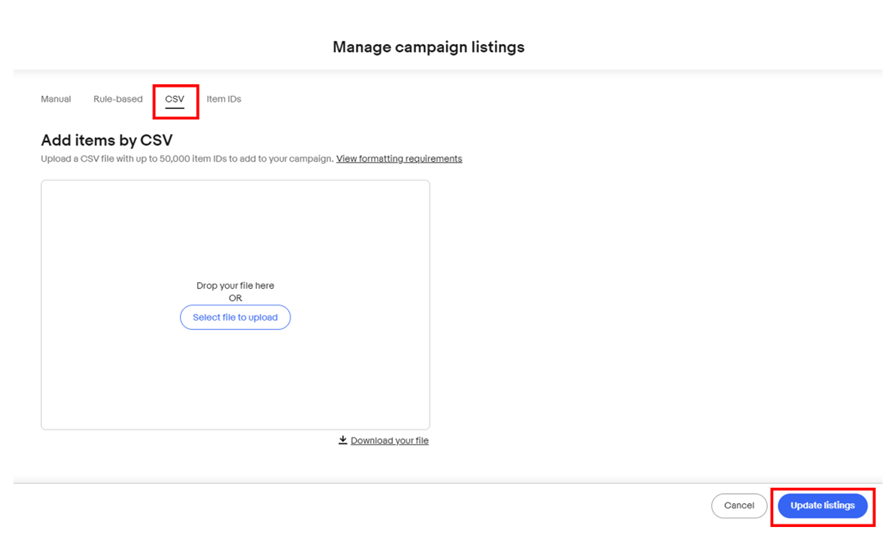Click the Drop your file here text

[x=235, y=286]
